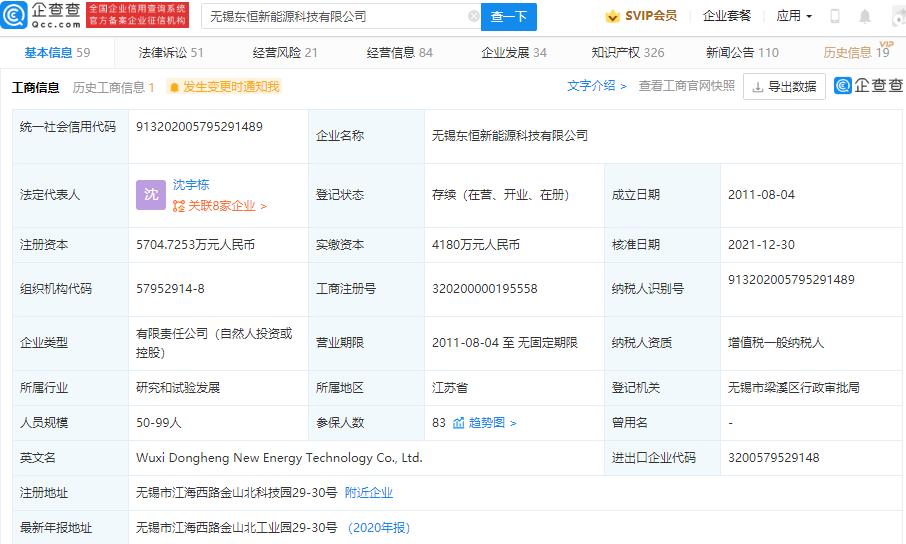This screenshot has height=544, width=906.
Task: Open SVIP会员 link
Action: click(x=641, y=16)
